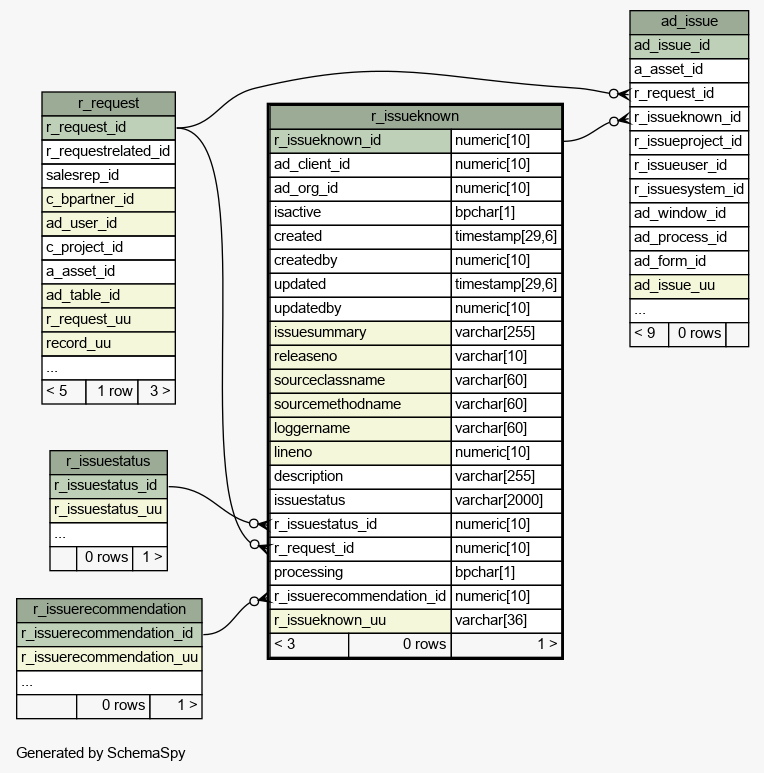The image size is (764, 773).
Task: Open the r_issueknown table header
Action: point(415,116)
